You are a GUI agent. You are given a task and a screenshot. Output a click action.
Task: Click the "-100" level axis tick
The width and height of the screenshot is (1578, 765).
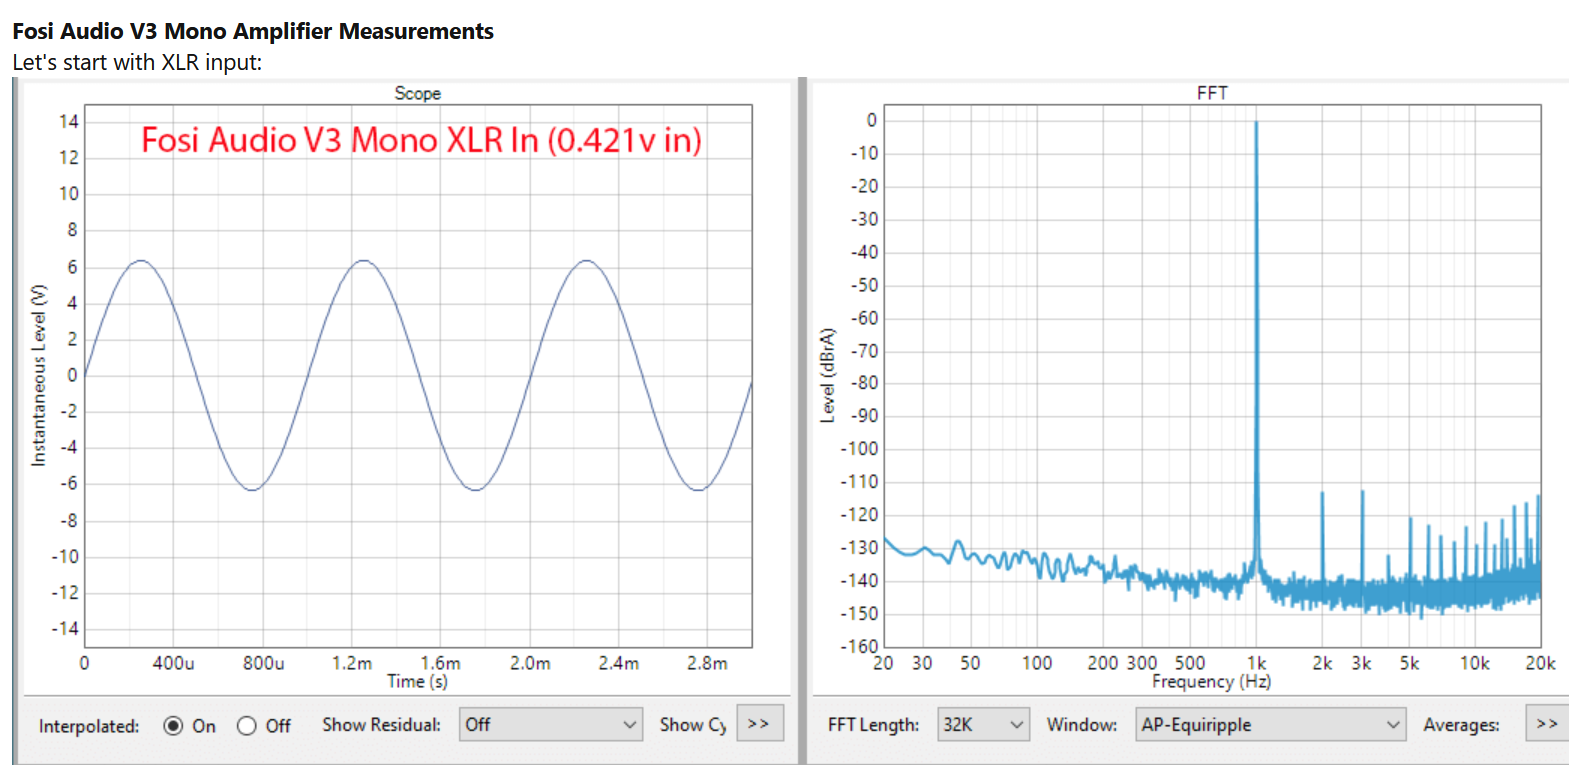click(859, 449)
